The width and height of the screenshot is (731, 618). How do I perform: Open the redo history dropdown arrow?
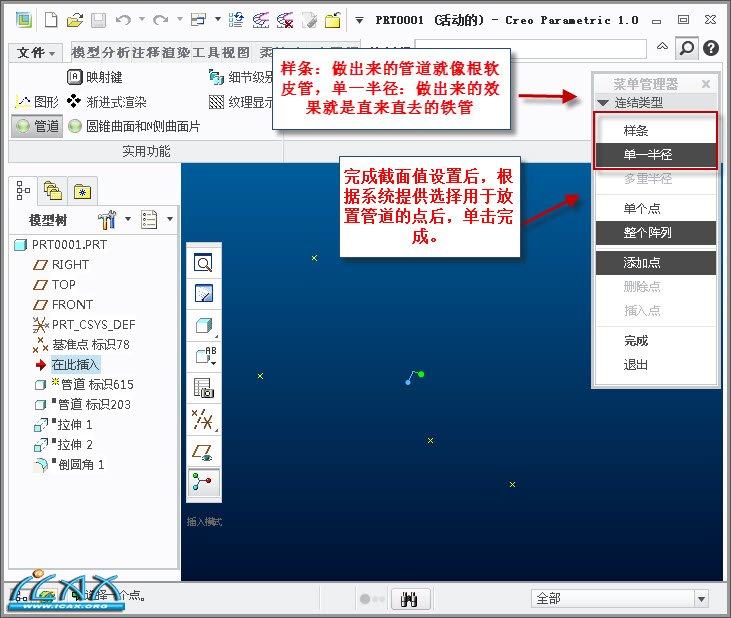click(179, 20)
